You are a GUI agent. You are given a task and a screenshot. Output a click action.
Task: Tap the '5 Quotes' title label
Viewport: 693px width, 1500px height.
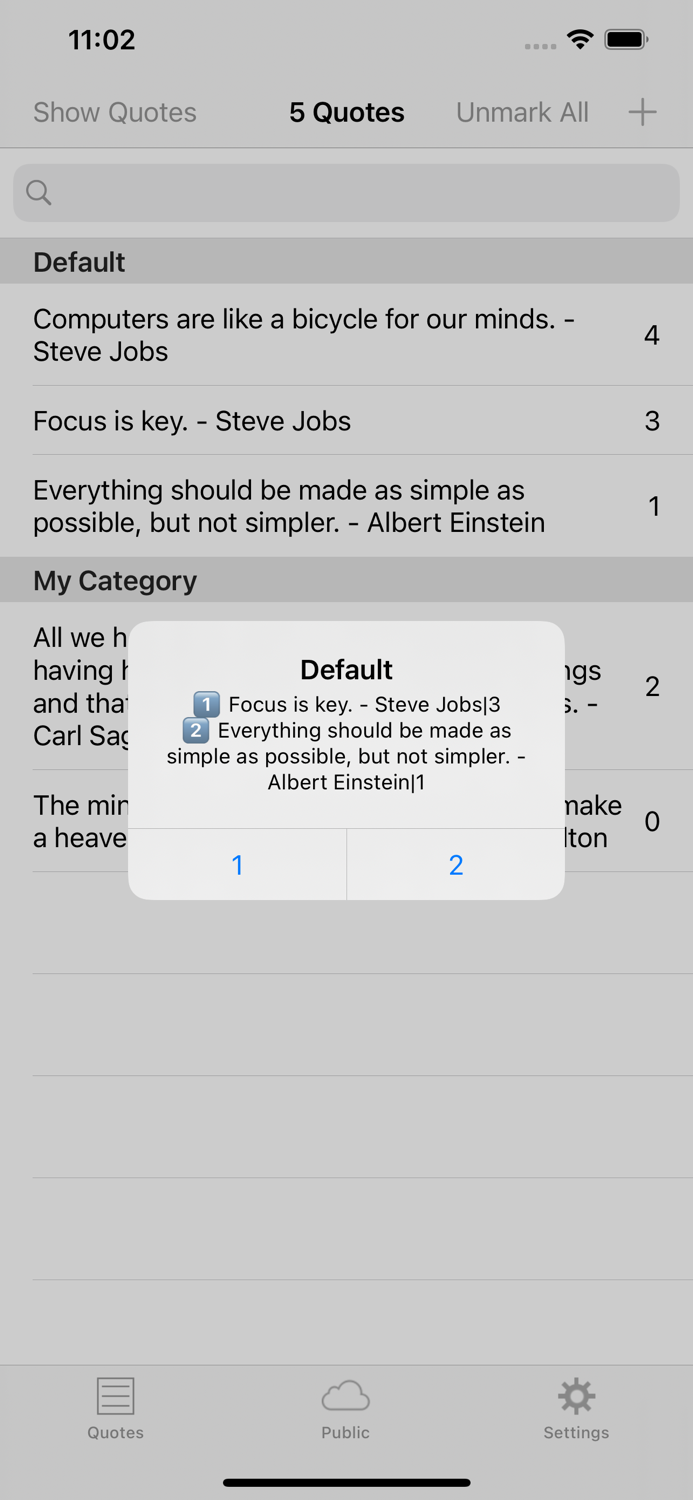pyautogui.click(x=346, y=112)
